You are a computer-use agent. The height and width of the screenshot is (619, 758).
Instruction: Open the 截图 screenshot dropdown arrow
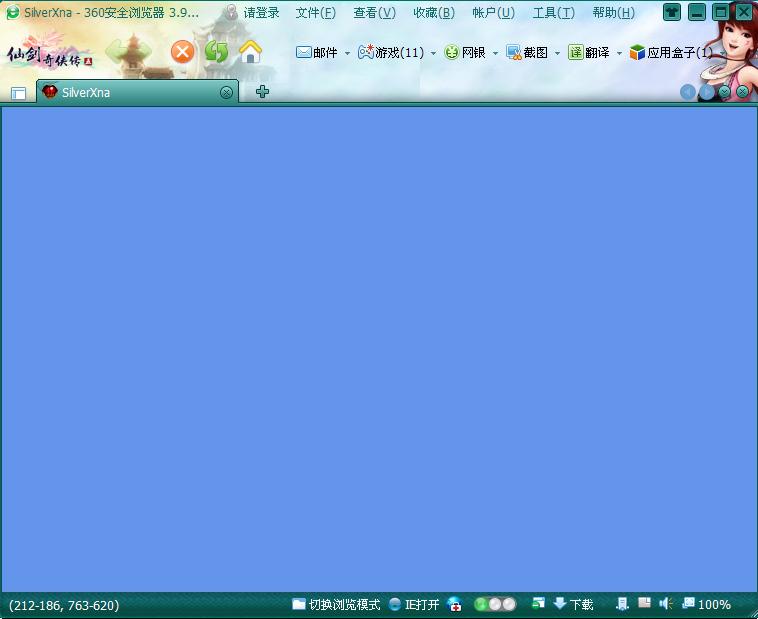557,53
